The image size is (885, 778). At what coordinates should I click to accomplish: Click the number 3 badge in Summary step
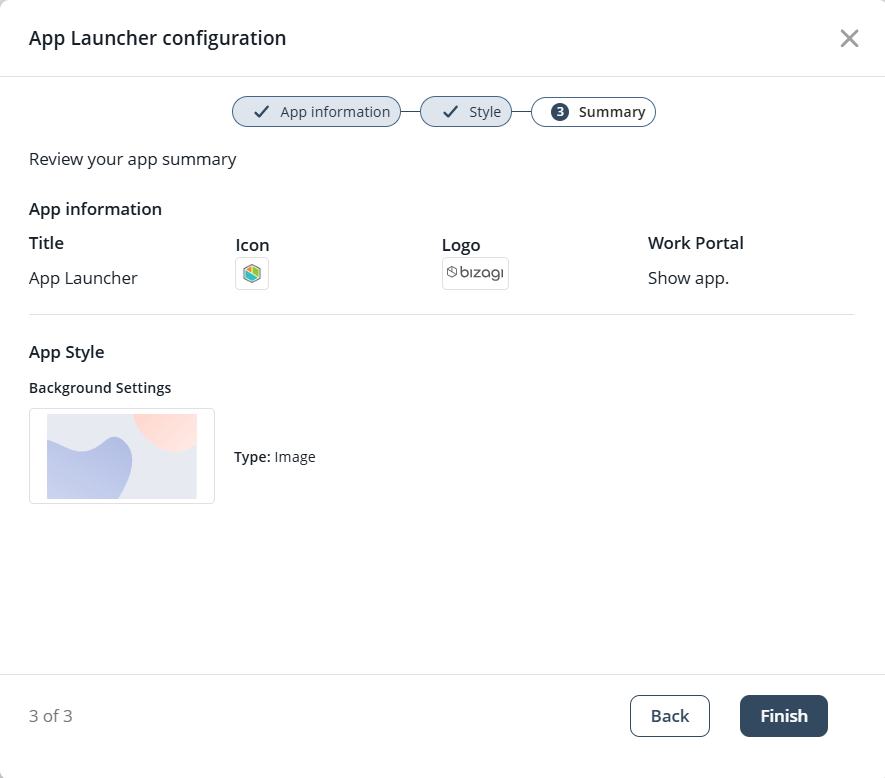(560, 112)
